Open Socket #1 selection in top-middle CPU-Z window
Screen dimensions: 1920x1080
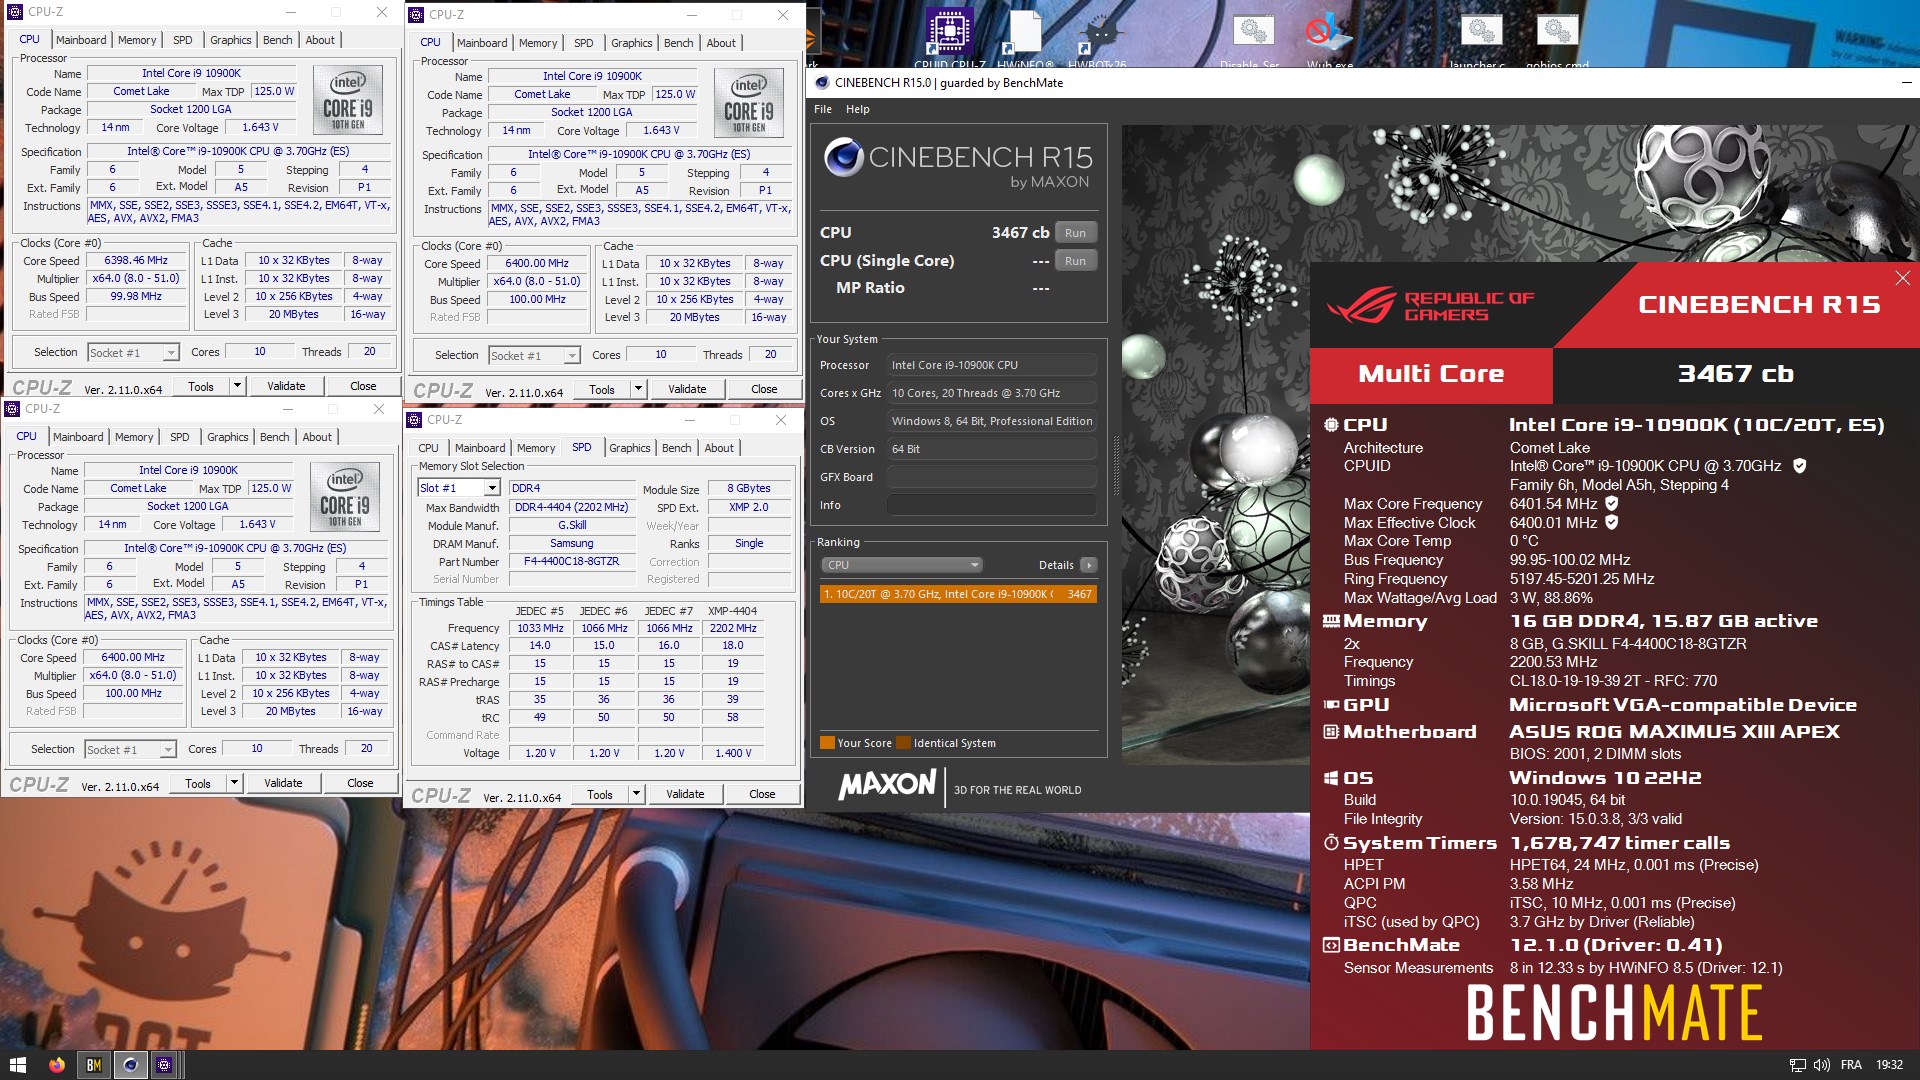pyautogui.click(x=534, y=355)
